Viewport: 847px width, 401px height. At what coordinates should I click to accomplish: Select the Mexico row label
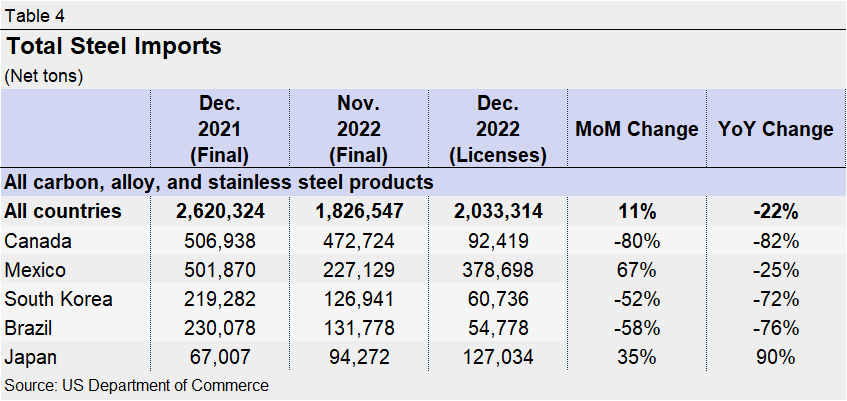coord(34,269)
